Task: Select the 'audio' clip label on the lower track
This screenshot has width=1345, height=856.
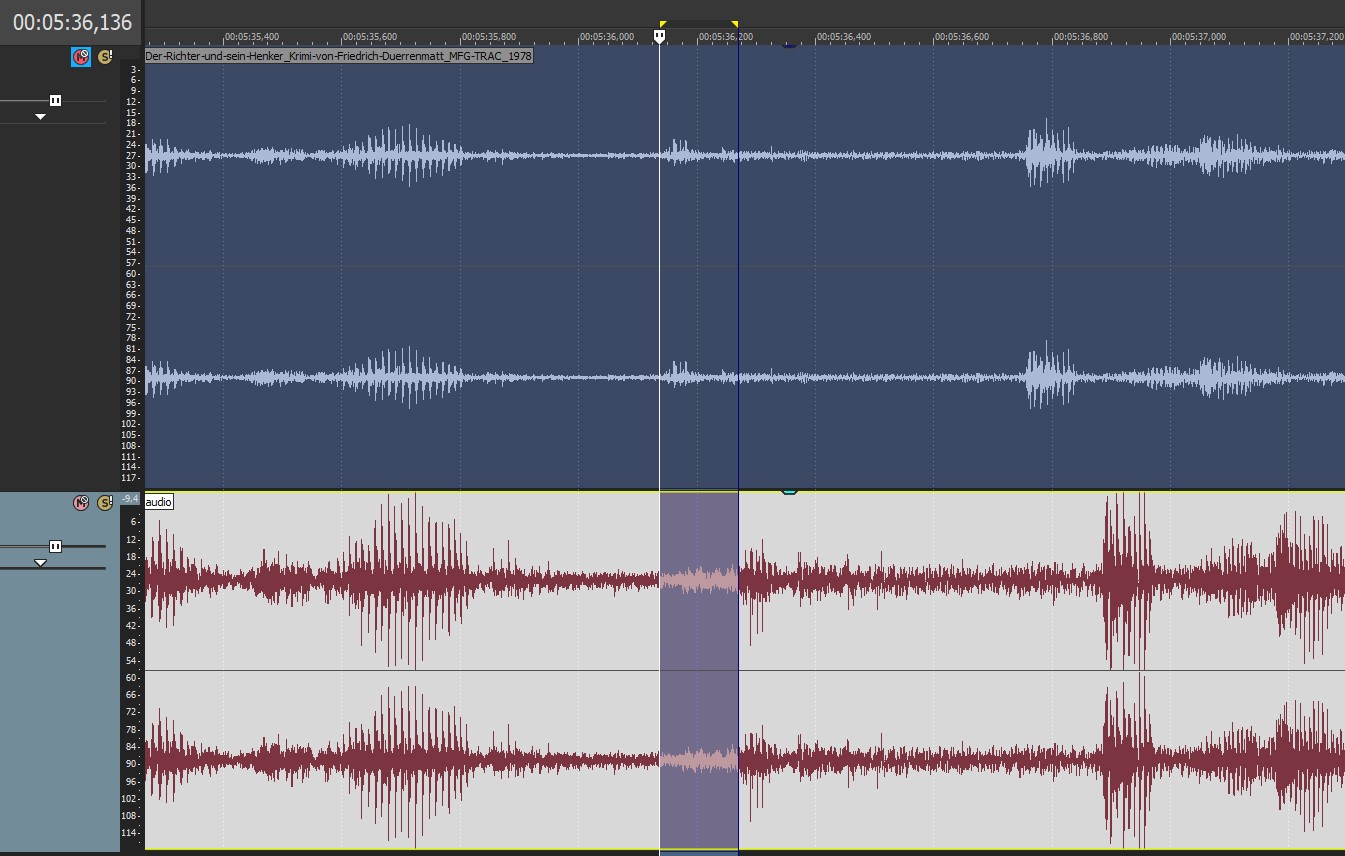Action: pos(159,501)
